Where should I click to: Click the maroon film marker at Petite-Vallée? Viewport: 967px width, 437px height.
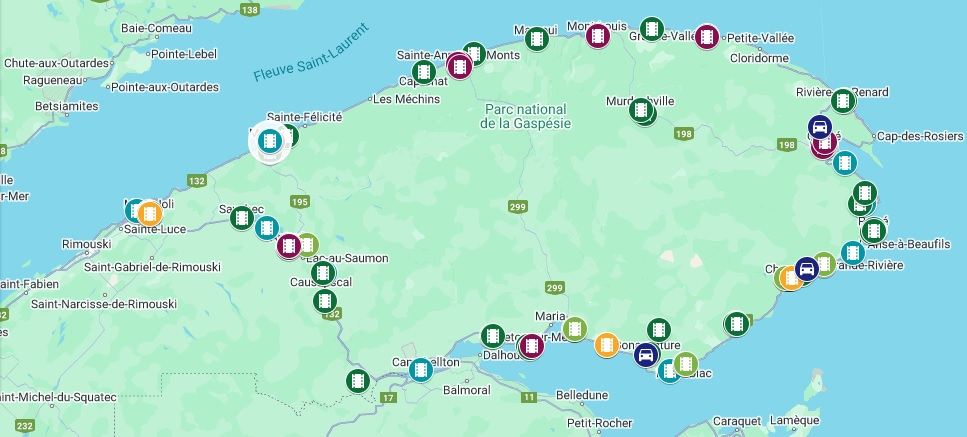(x=707, y=37)
